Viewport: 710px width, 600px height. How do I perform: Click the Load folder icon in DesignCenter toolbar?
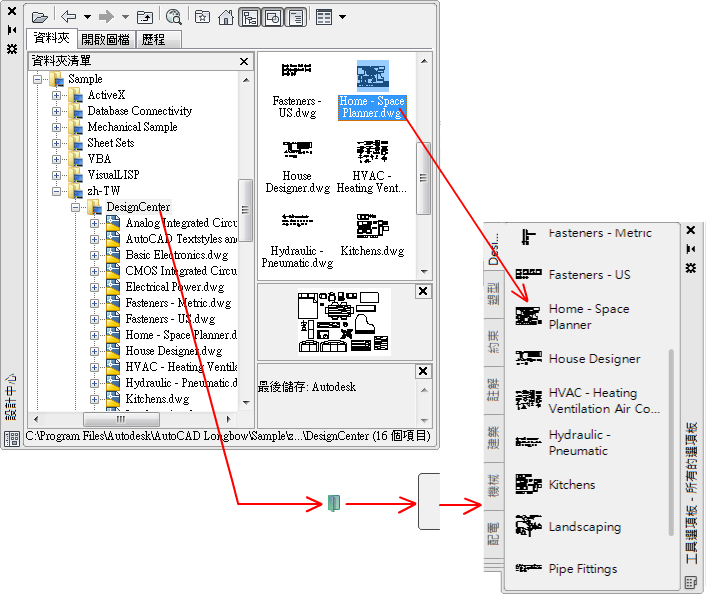click(40, 18)
